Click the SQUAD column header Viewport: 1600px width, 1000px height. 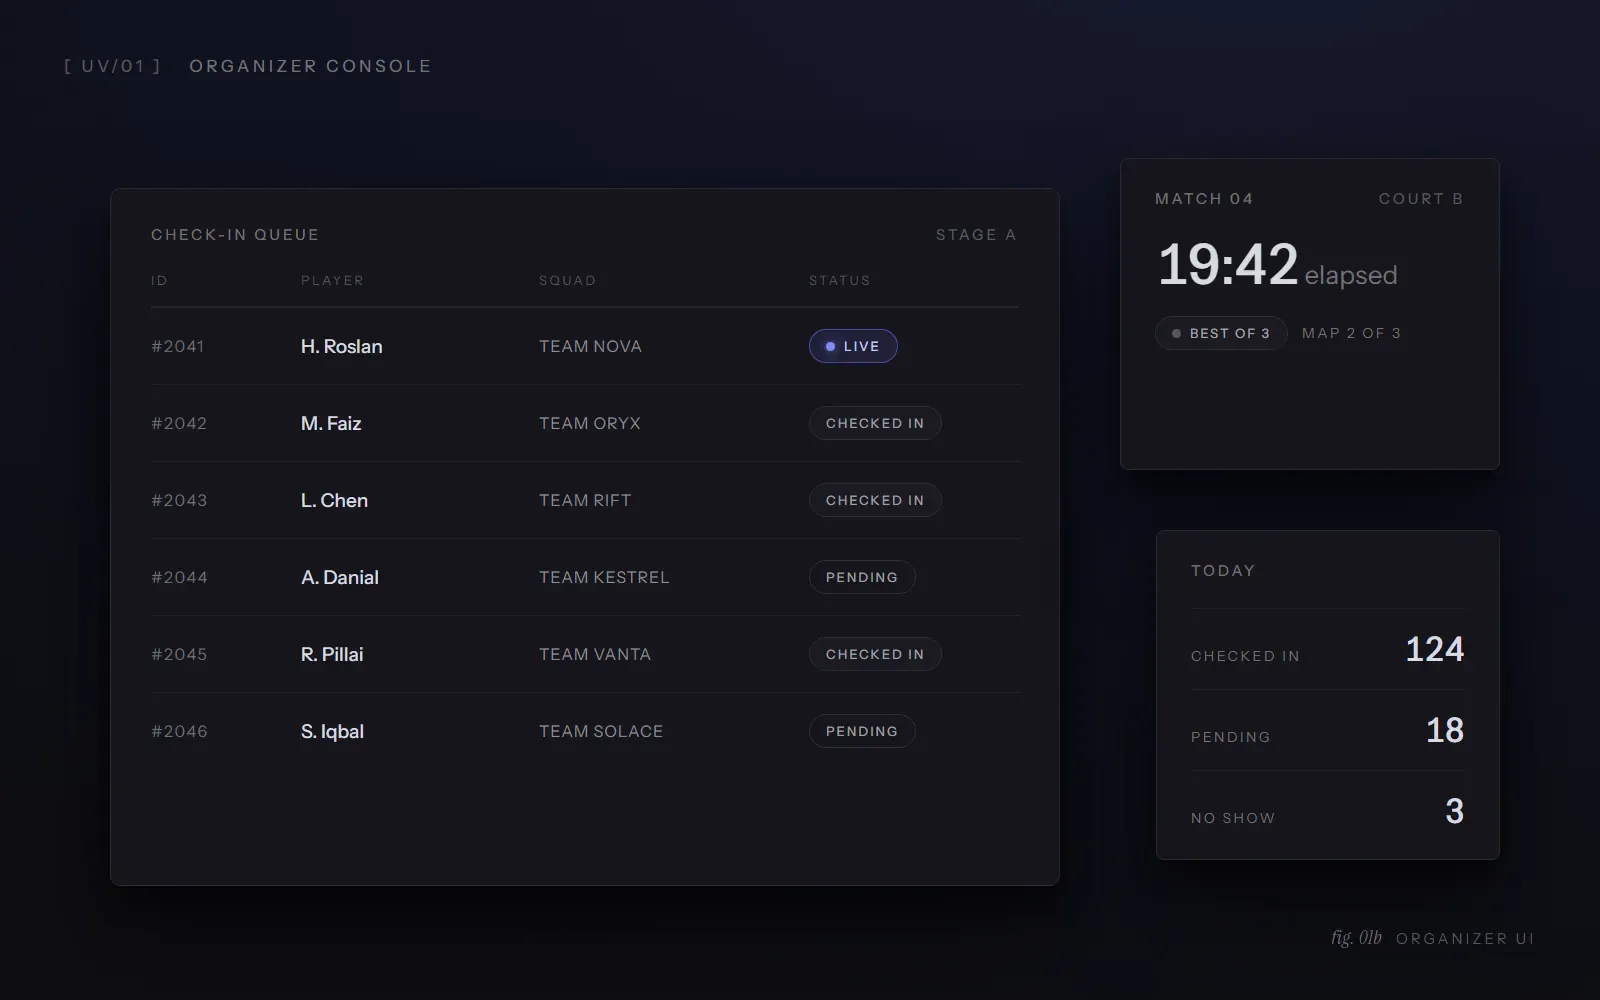point(567,280)
